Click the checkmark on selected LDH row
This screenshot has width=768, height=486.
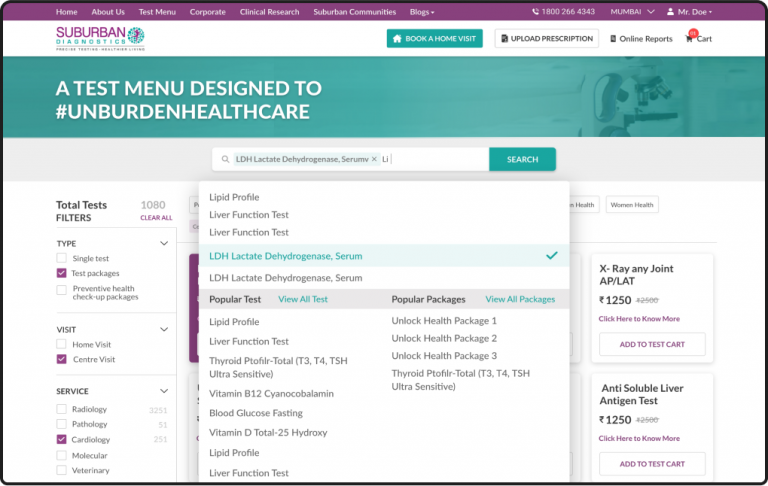tap(552, 255)
